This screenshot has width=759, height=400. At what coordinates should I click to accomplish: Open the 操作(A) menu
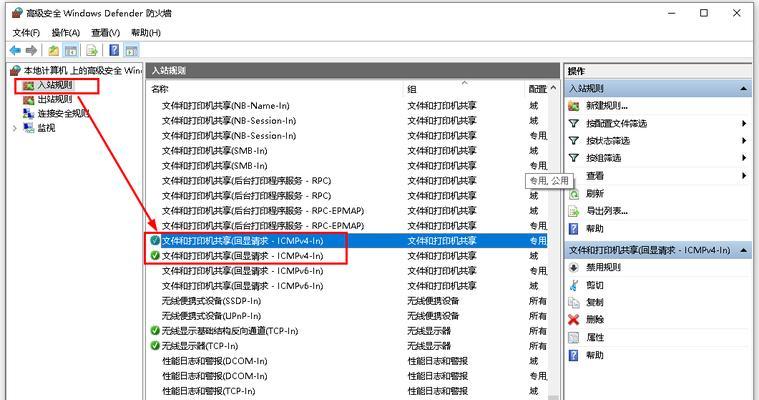(66, 32)
